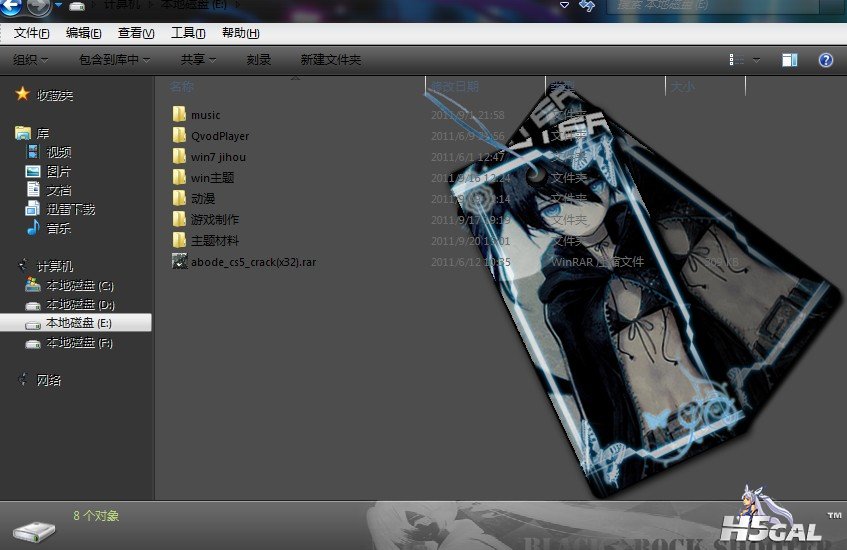
Task: Select the music folder icon
Action: (x=179, y=114)
